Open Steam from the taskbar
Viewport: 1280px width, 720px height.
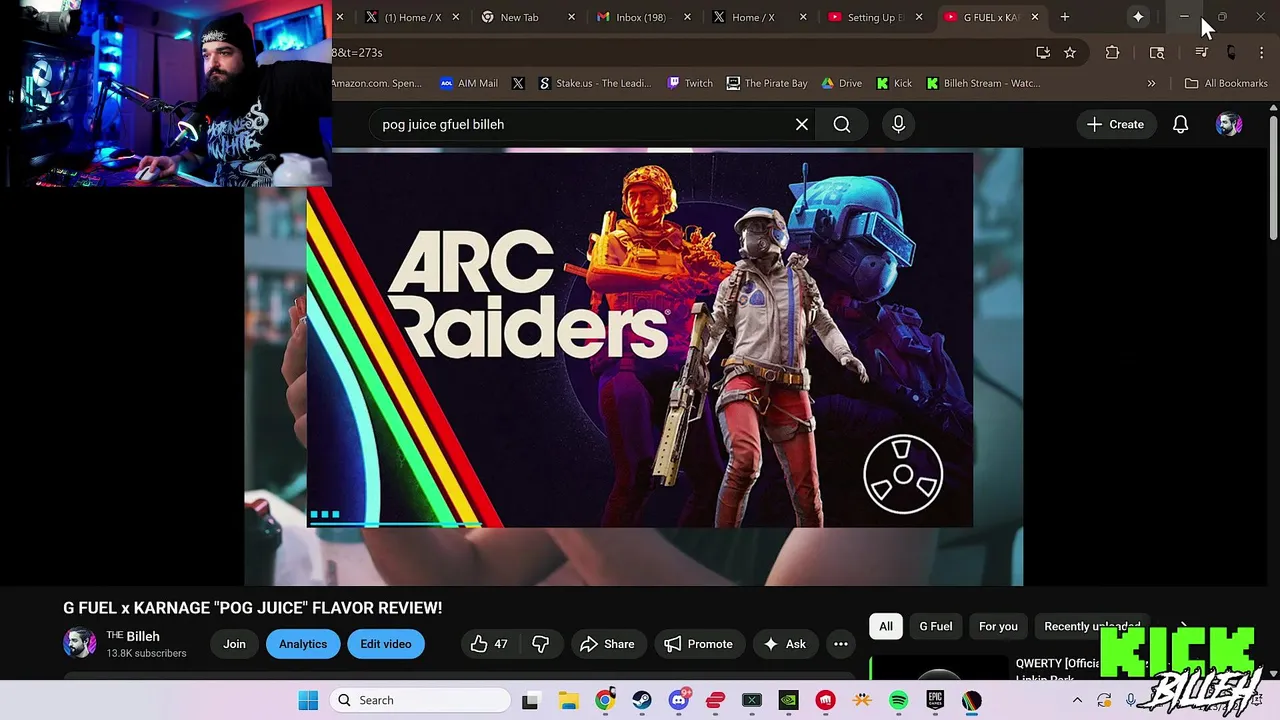(642, 700)
